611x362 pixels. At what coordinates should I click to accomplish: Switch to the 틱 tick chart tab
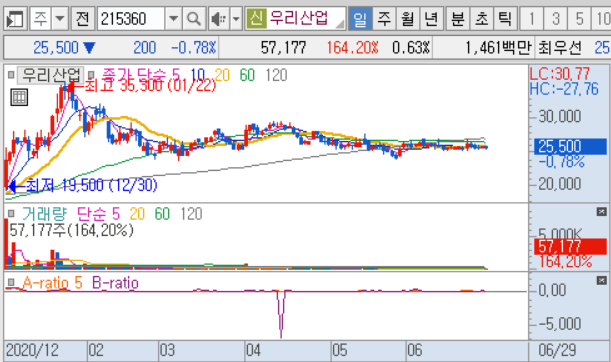click(505, 18)
